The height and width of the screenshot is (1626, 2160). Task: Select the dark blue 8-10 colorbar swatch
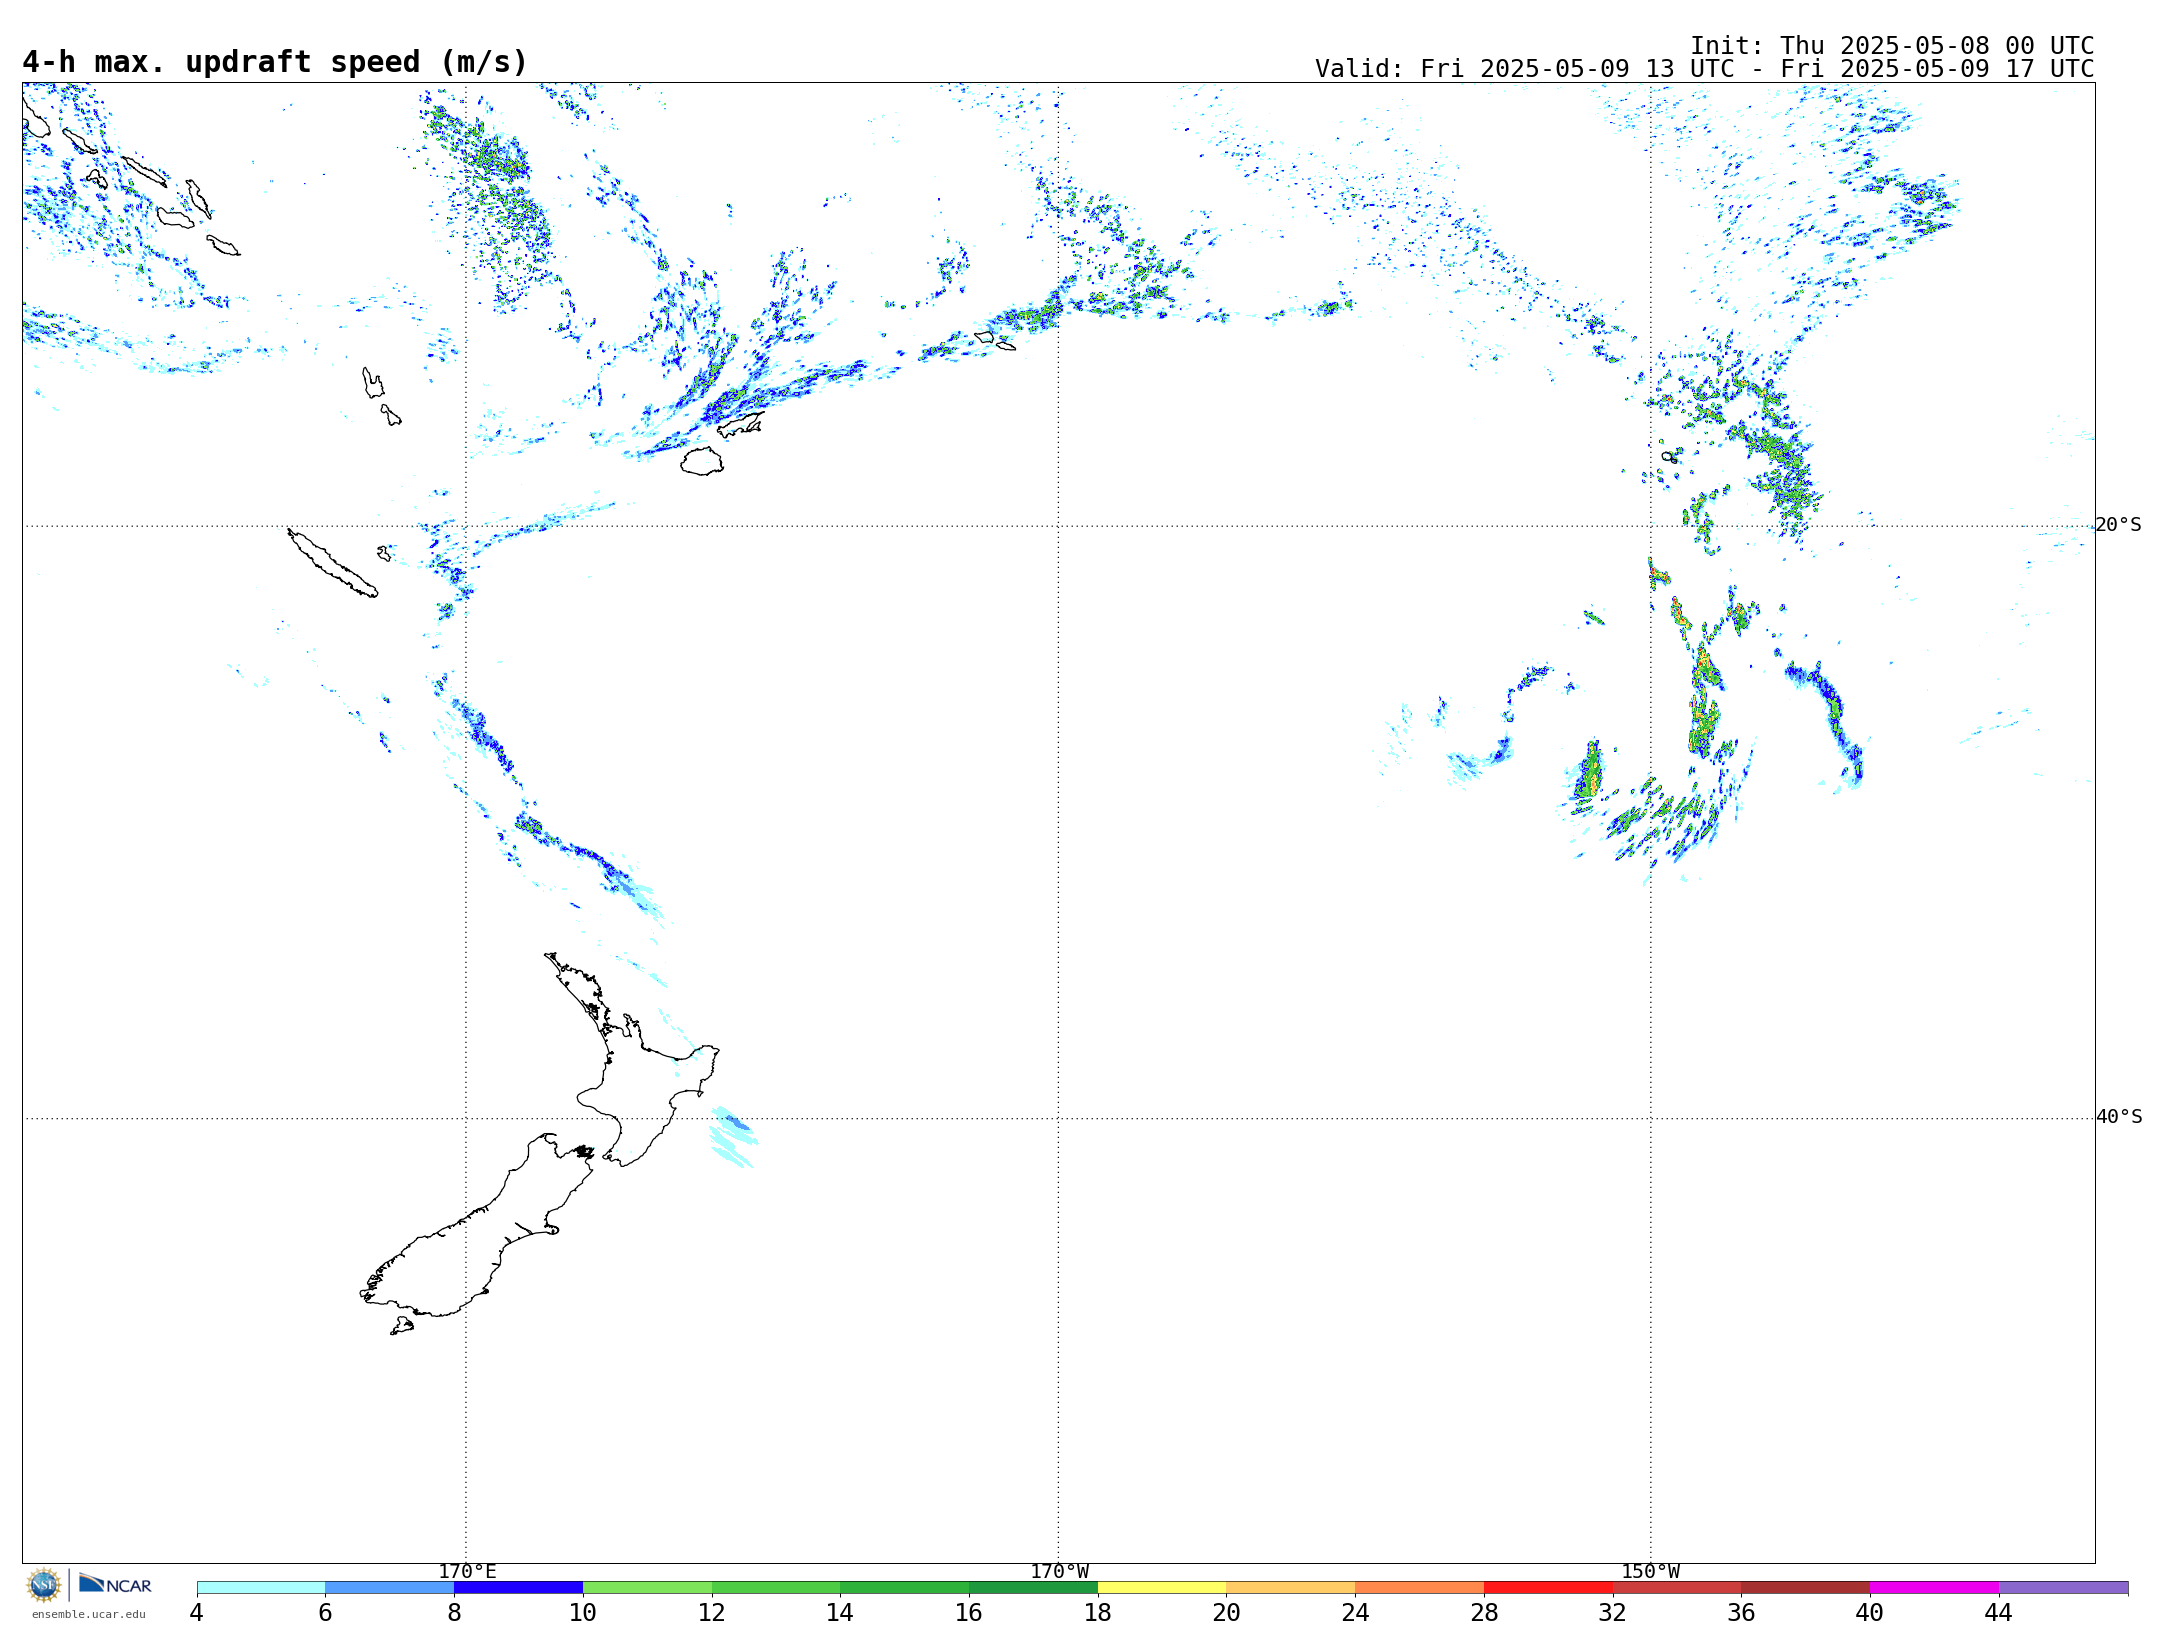518,1588
